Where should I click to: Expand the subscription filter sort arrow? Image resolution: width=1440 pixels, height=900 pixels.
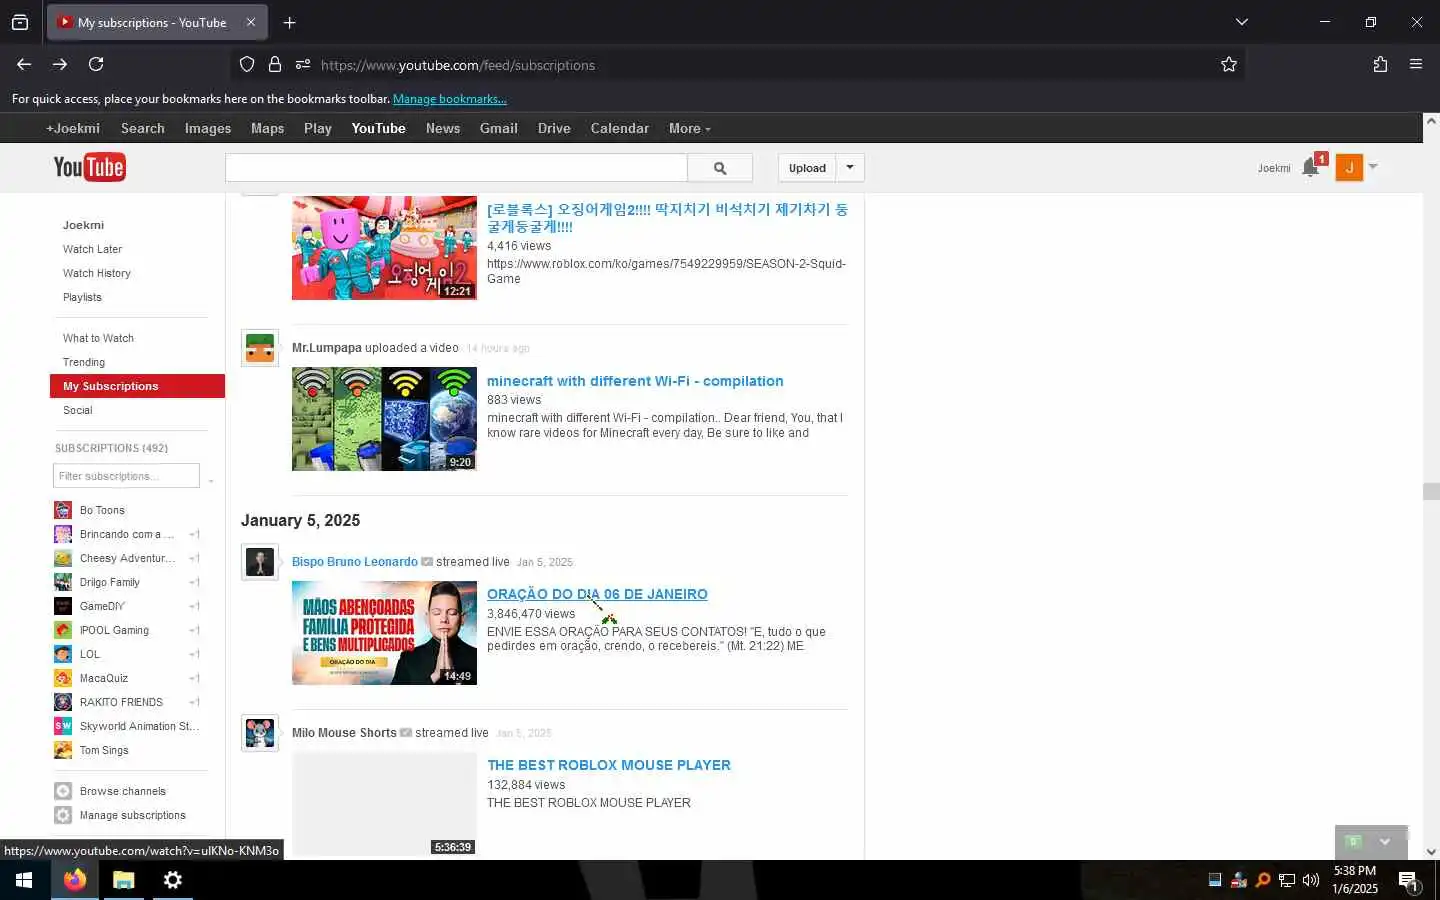coord(211,481)
